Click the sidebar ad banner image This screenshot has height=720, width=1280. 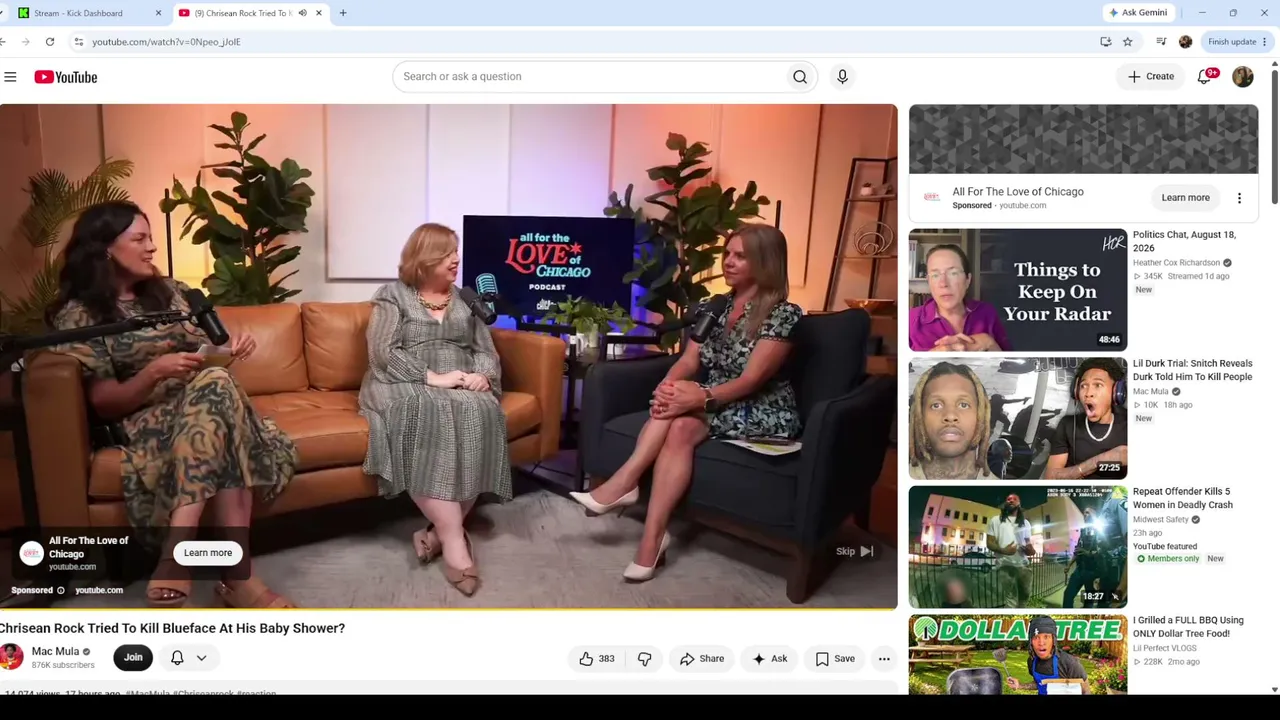(x=1083, y=140)
